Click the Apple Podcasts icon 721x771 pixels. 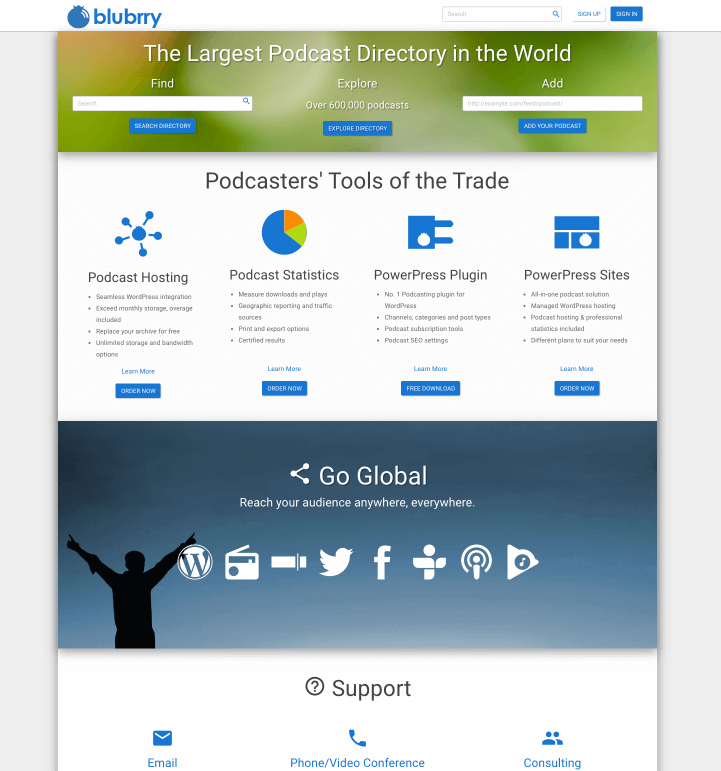pyautogui.click(x=476, y=562)
